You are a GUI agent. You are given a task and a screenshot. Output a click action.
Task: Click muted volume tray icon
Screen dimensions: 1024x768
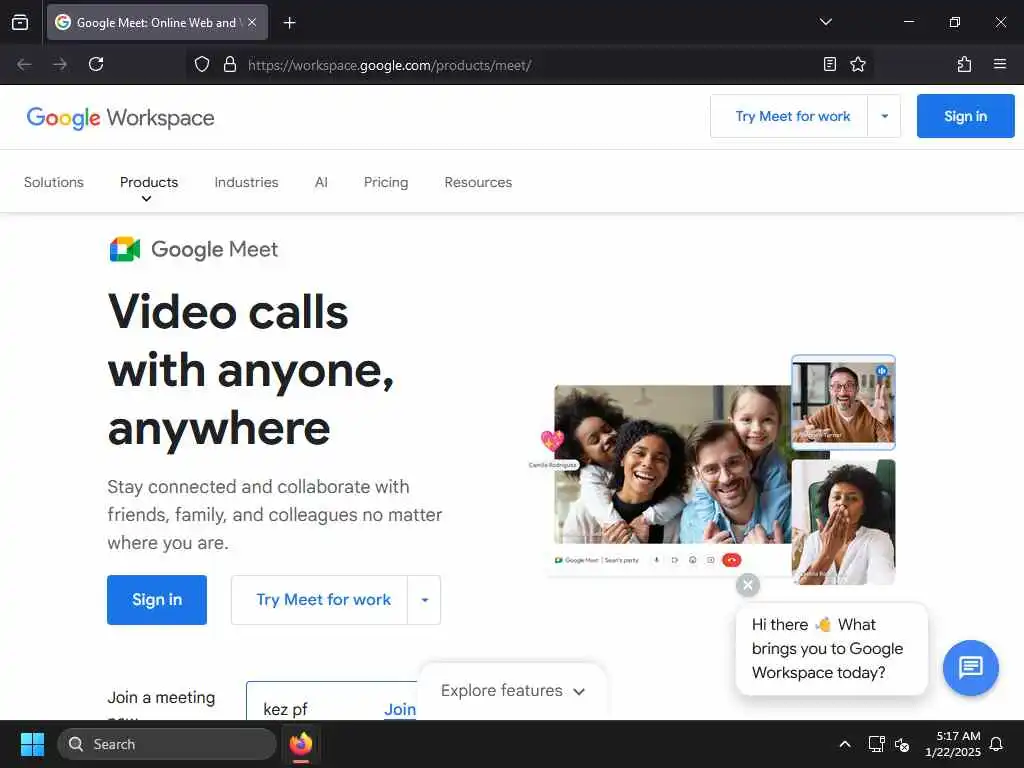(902, 744)
